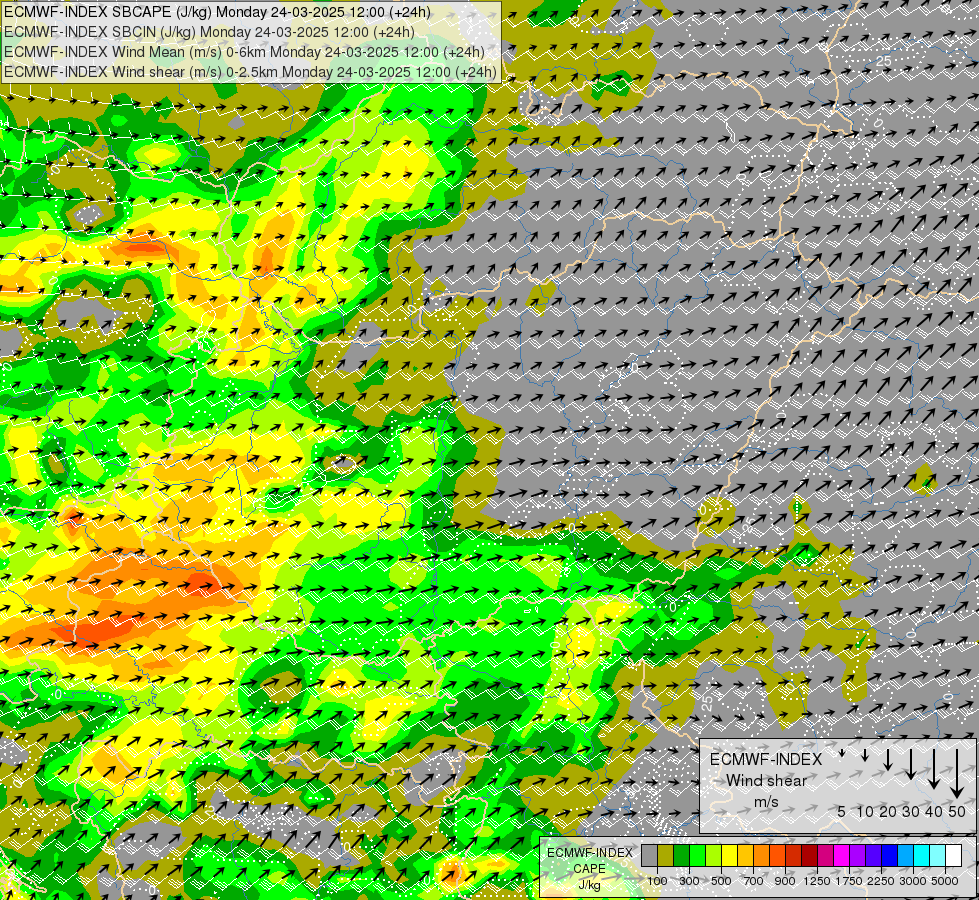Click the 10 m/s wind shear arrow

865,756
